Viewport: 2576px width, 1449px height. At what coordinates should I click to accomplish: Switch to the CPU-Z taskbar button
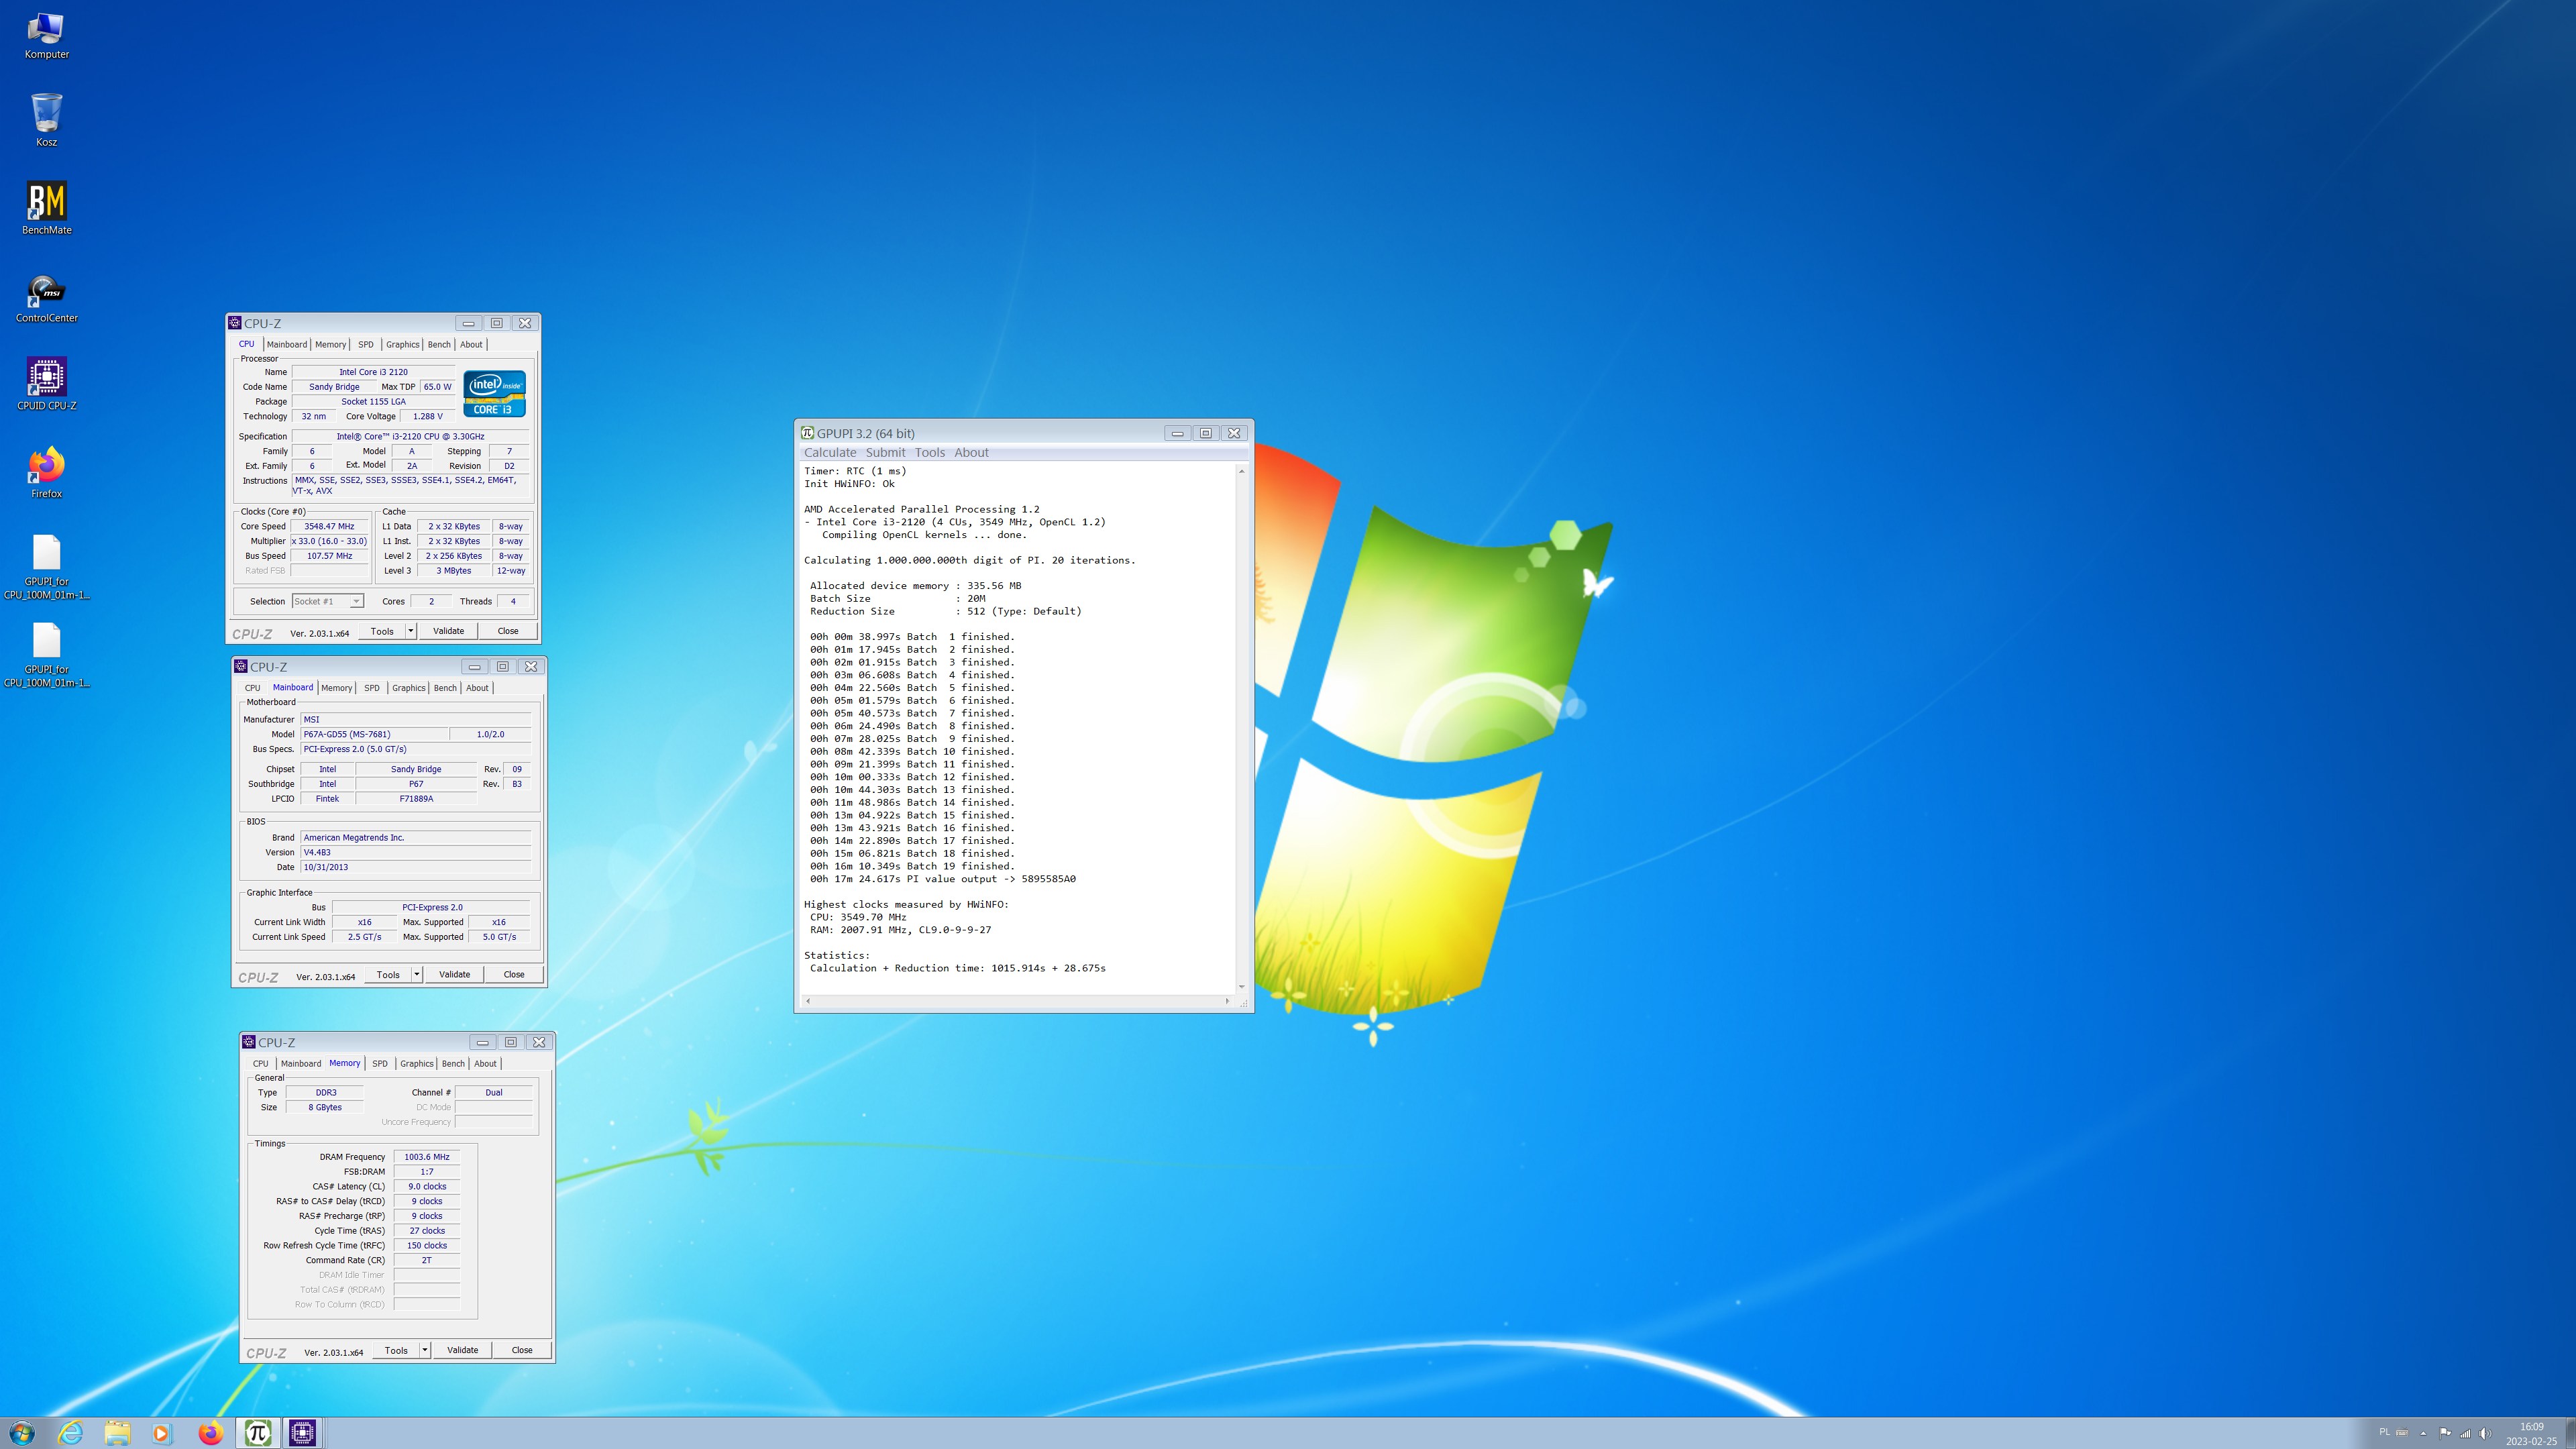point(302,1432)
